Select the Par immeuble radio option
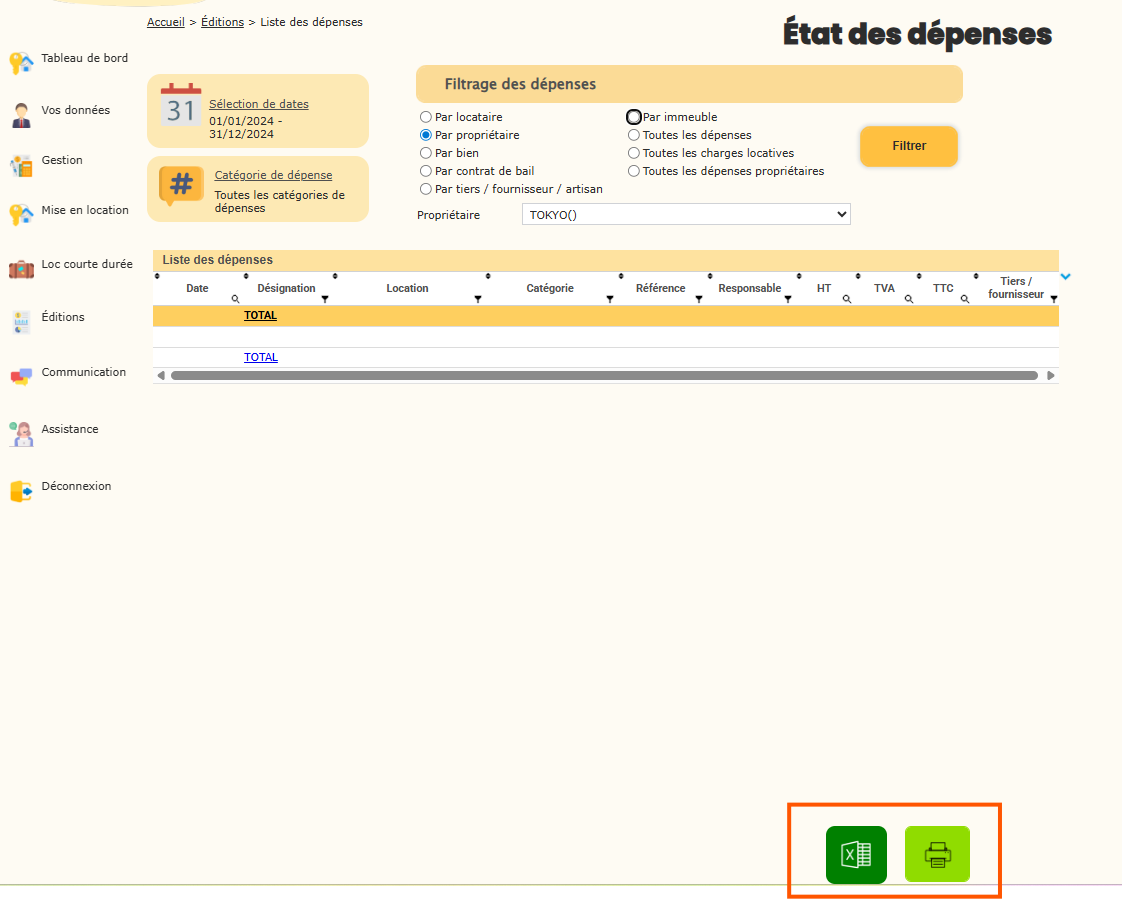 tap(634, 117)
